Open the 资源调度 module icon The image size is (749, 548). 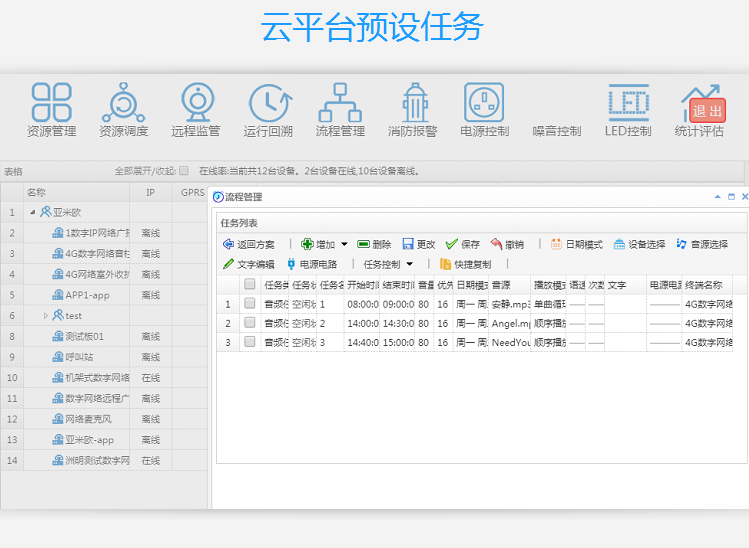123,102
